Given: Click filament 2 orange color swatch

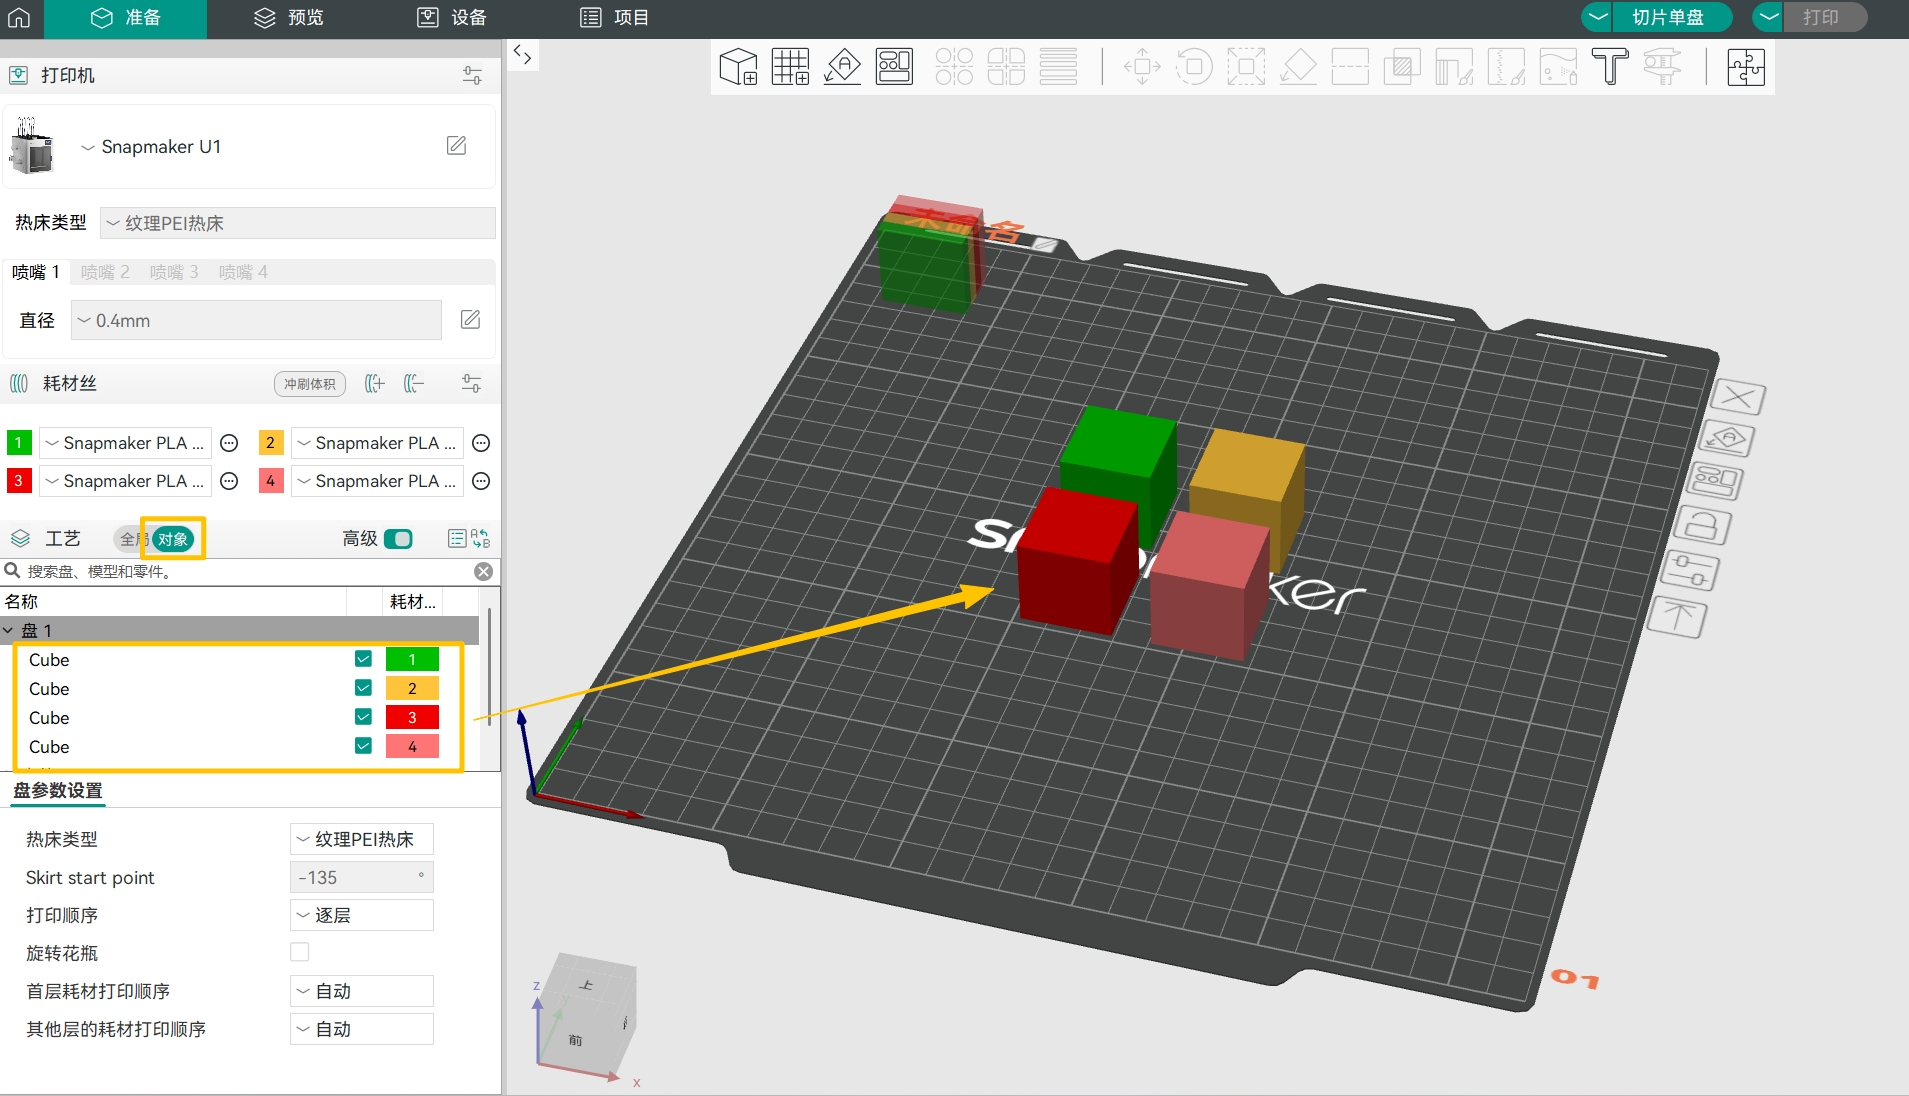Looking at the screenshot, I should tap(270, 443).
